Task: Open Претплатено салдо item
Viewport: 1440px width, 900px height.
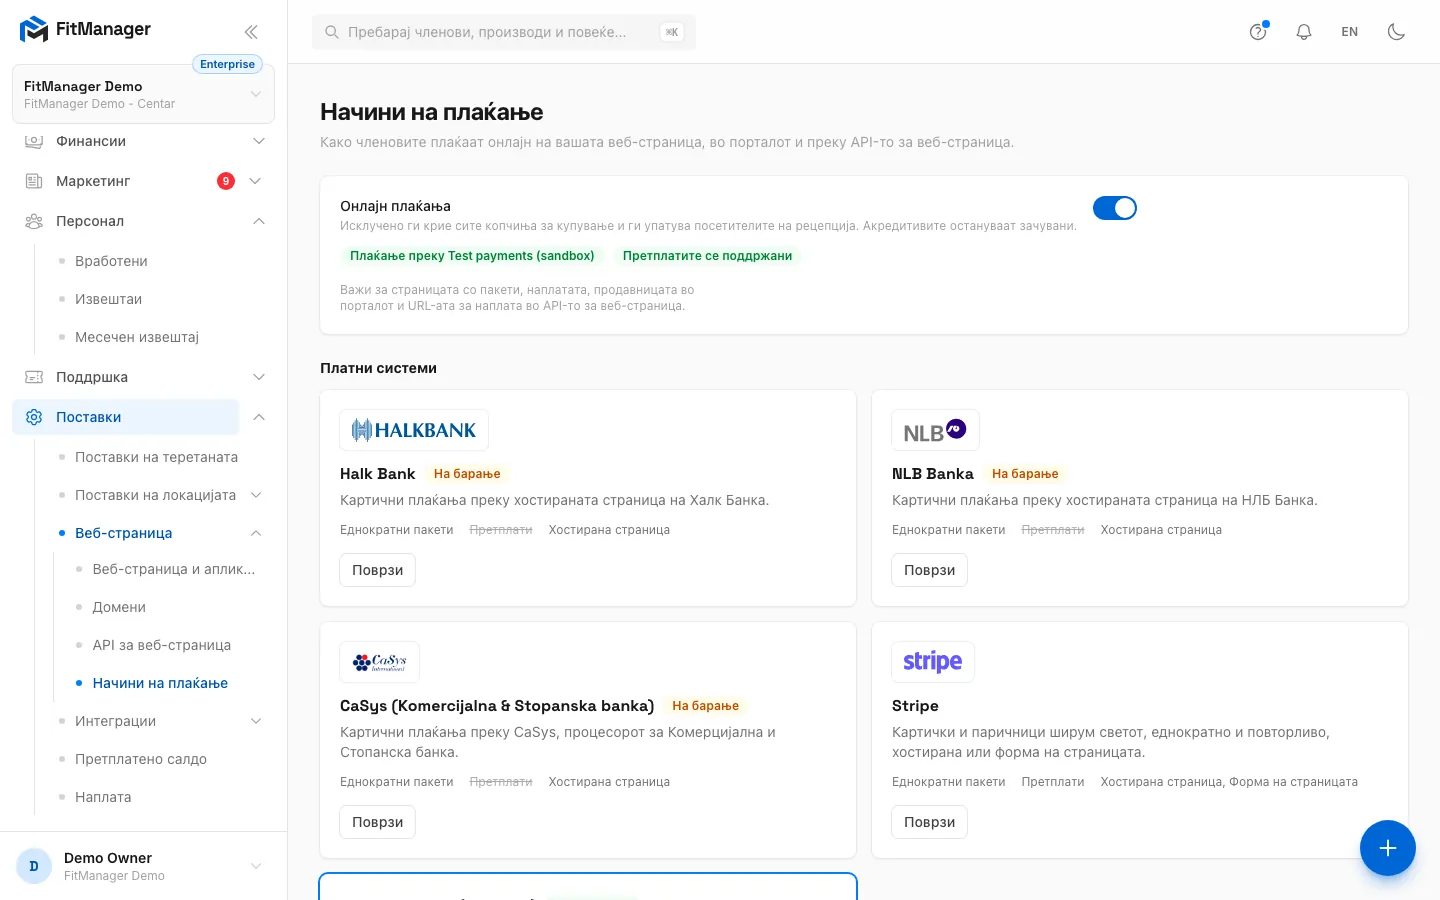Action: [141, 759]
